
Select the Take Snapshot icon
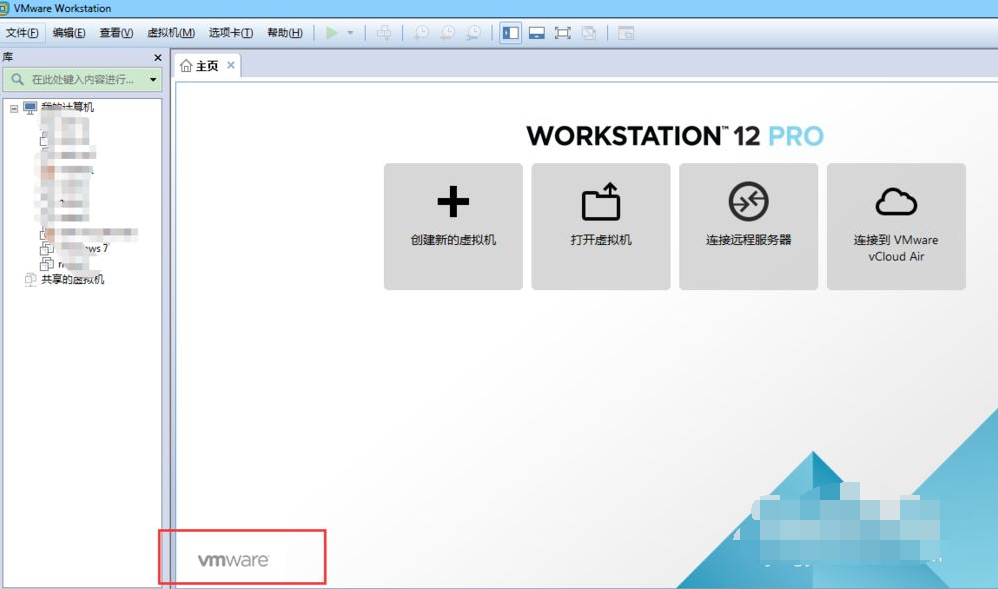(x=421, y=33)
